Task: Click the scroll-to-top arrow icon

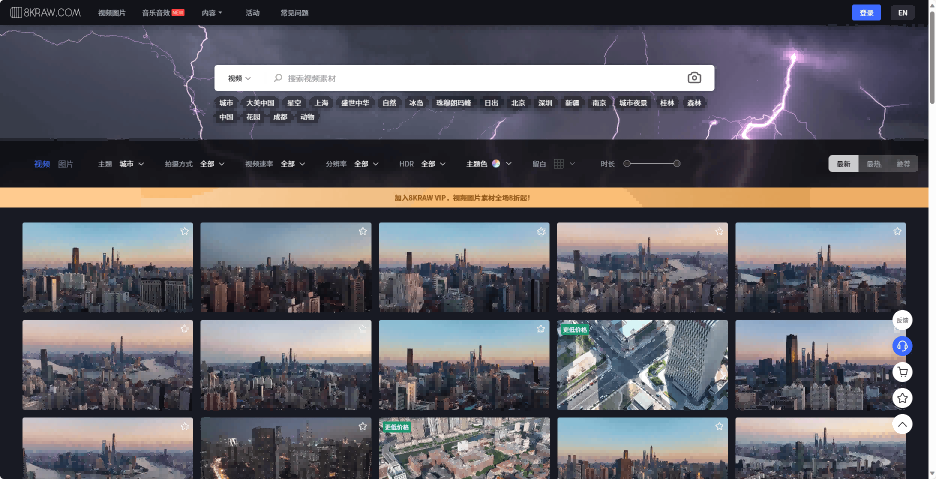Action: point(902,424)
